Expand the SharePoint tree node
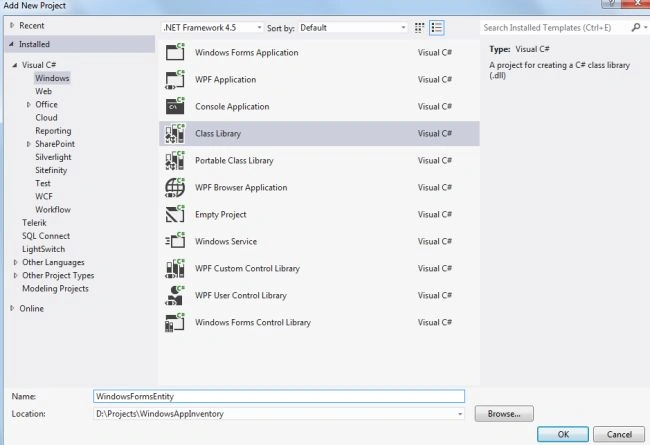Screen dimensions: 650x445 click(x=29, y=144)
